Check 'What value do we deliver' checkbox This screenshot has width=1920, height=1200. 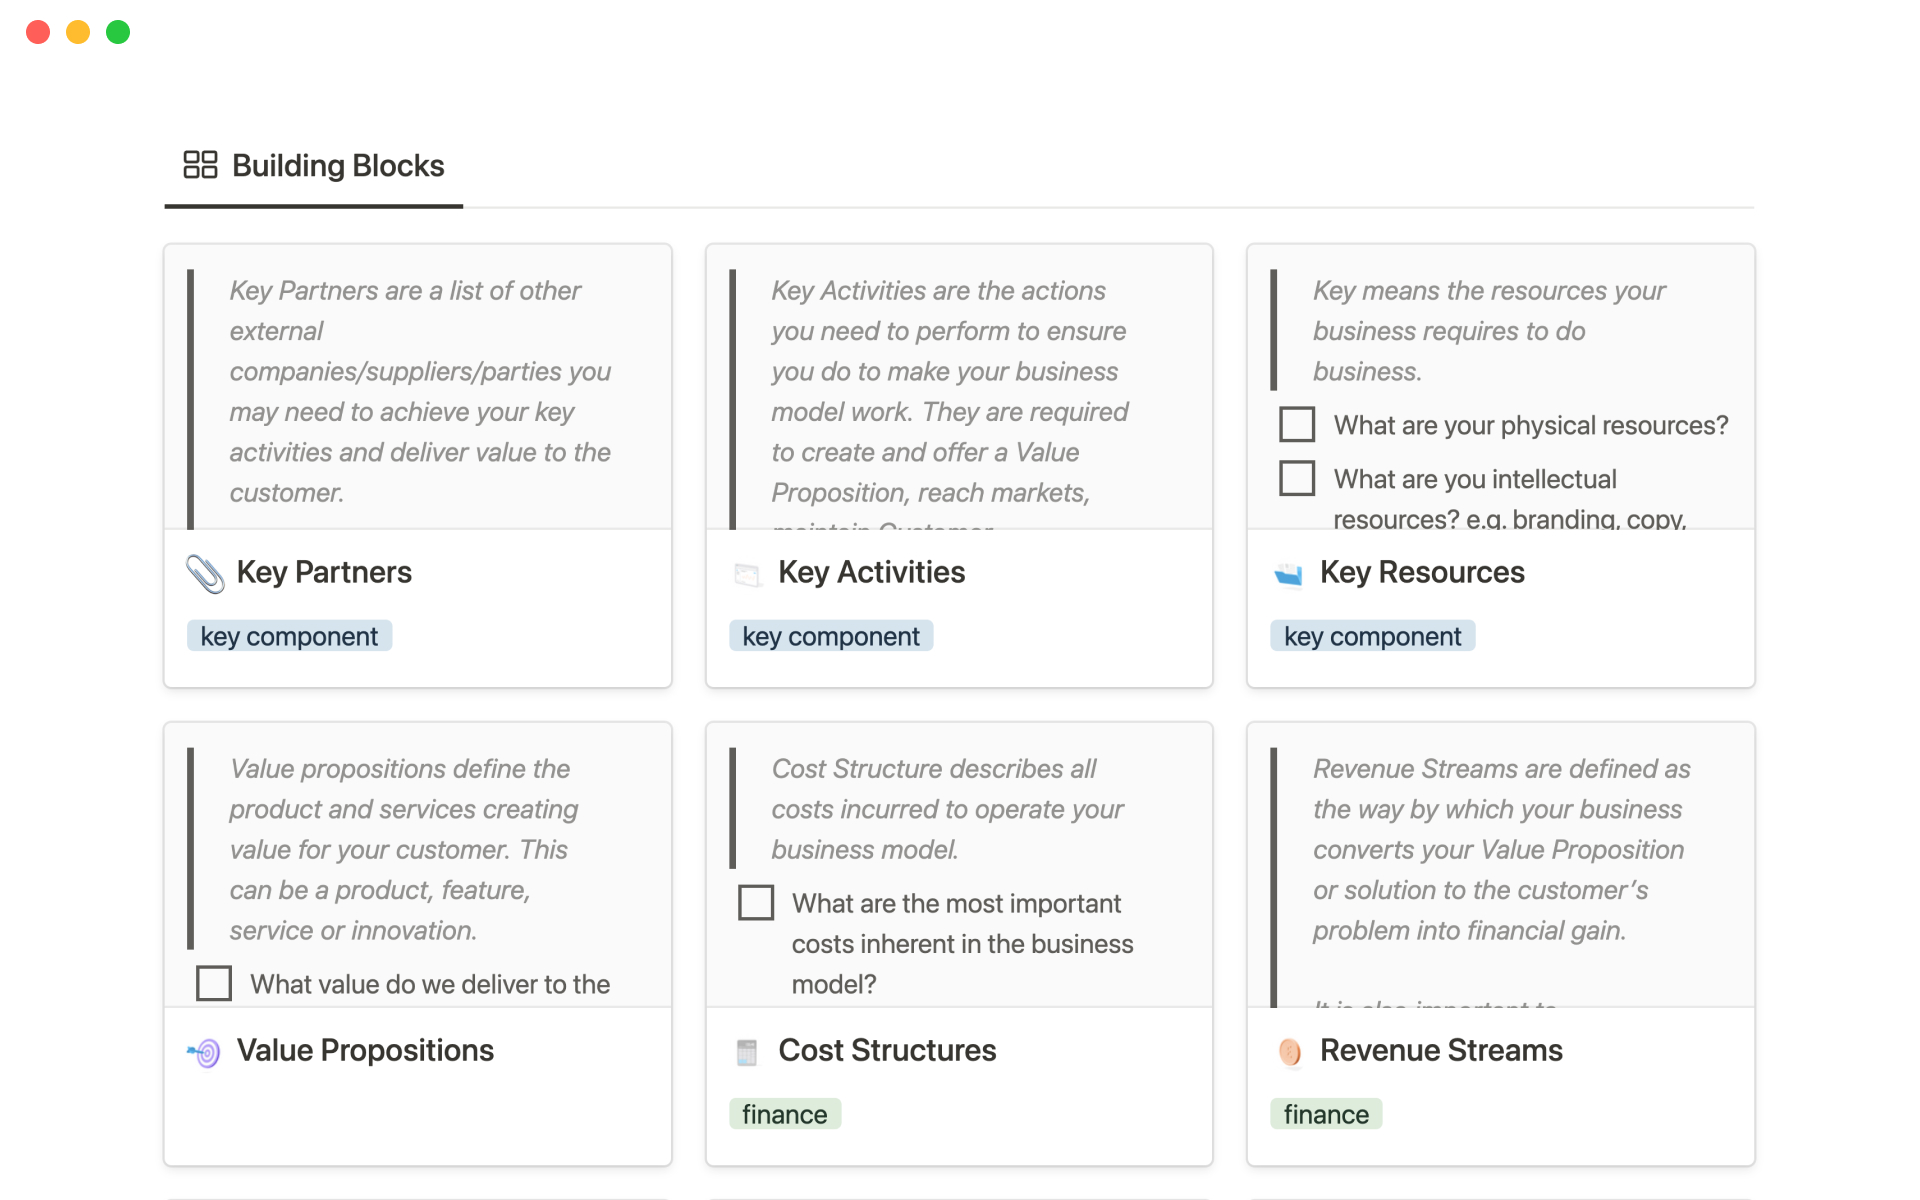click(214, 984)
